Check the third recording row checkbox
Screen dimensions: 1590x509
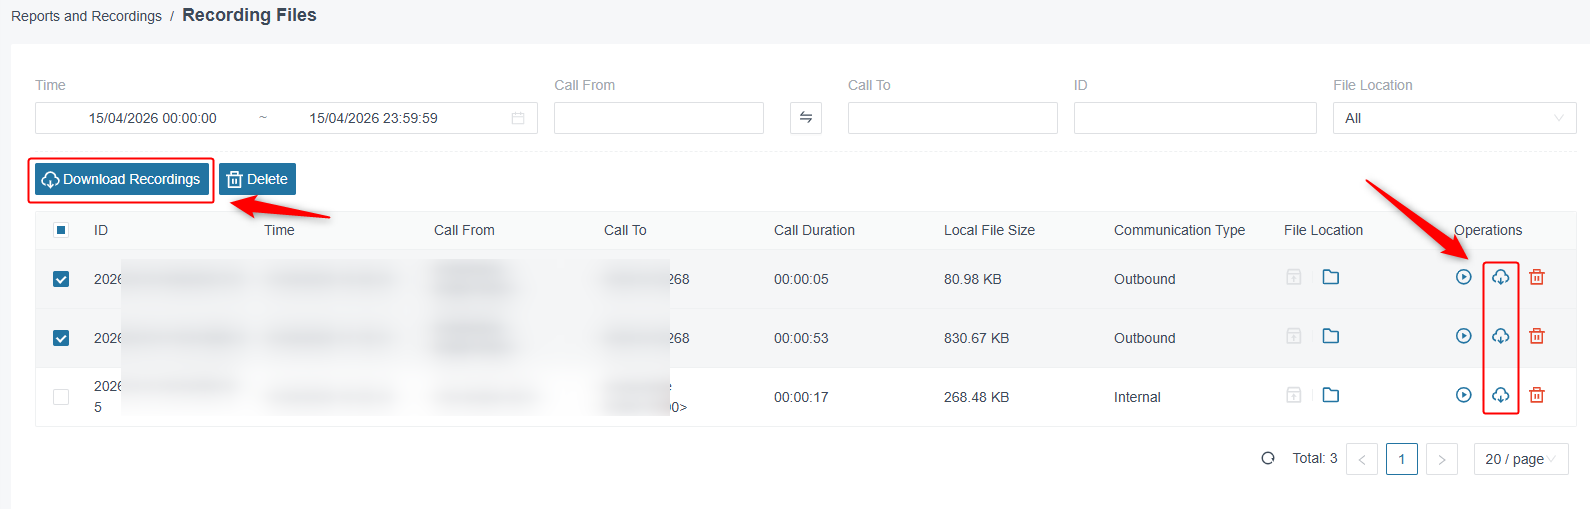(61, 397)
